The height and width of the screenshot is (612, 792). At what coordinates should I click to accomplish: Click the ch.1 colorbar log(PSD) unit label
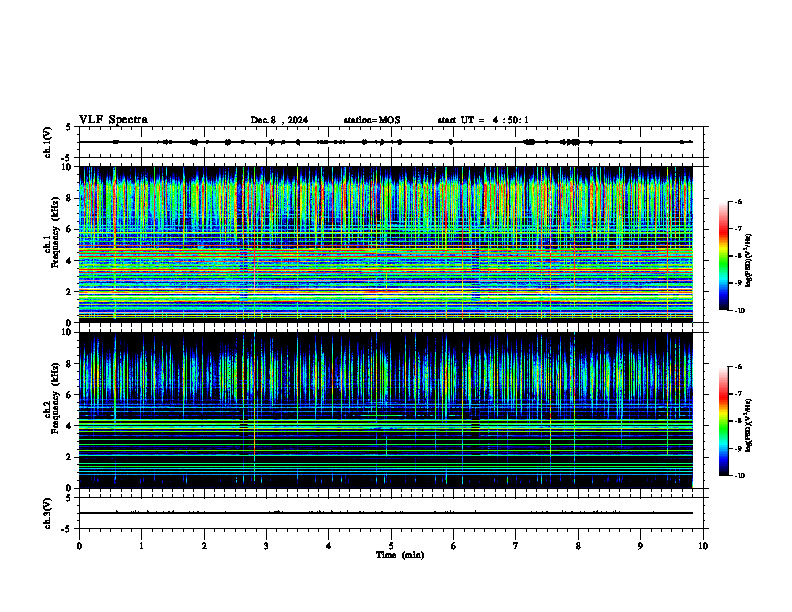(749, 260)
